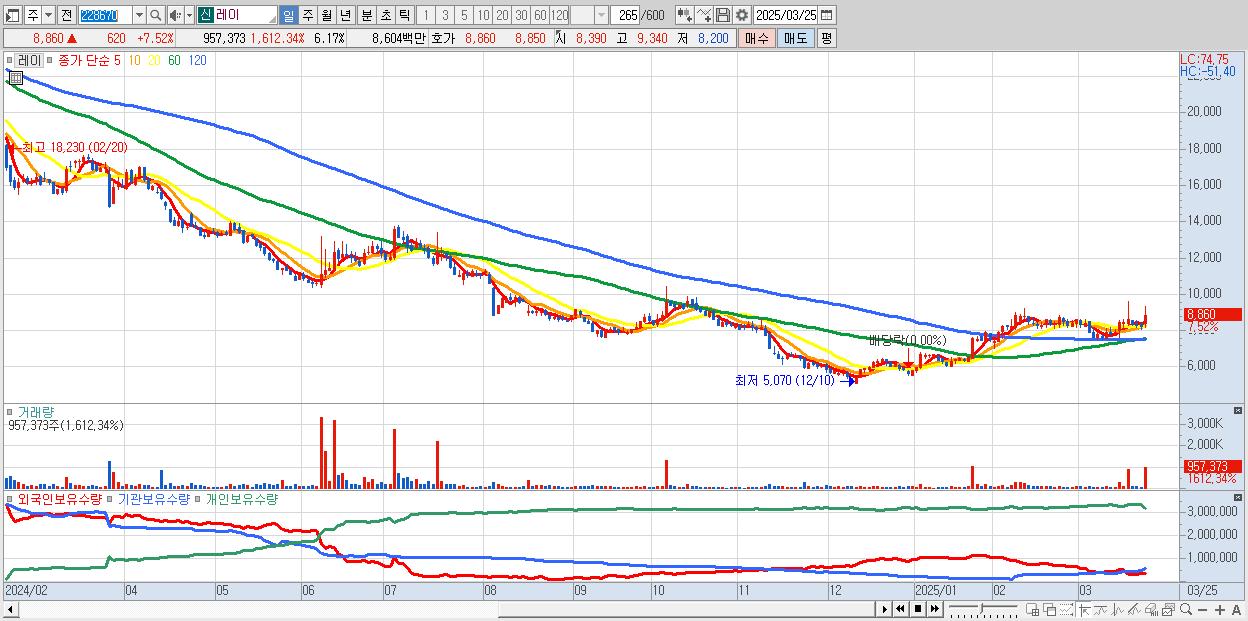Click the magnifier zoom icon in bottom toolbar

click(1185, 609)
